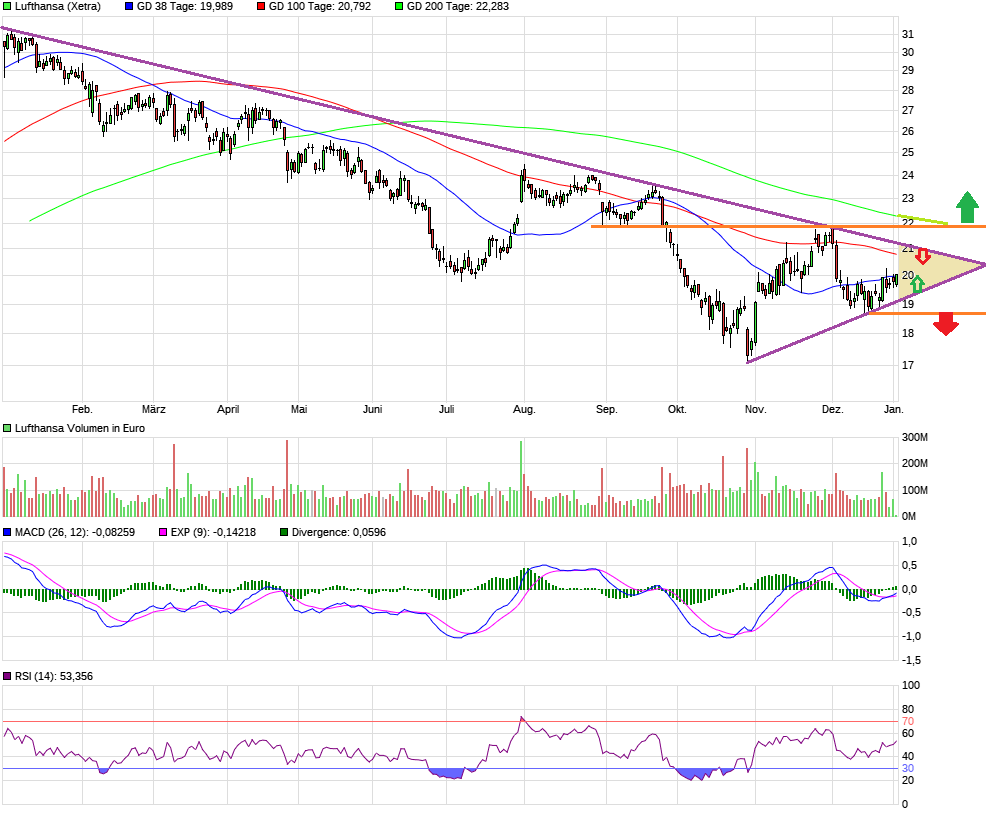Click the 'Juli' month axis label

pyautogui.click(x=446, y=410)
